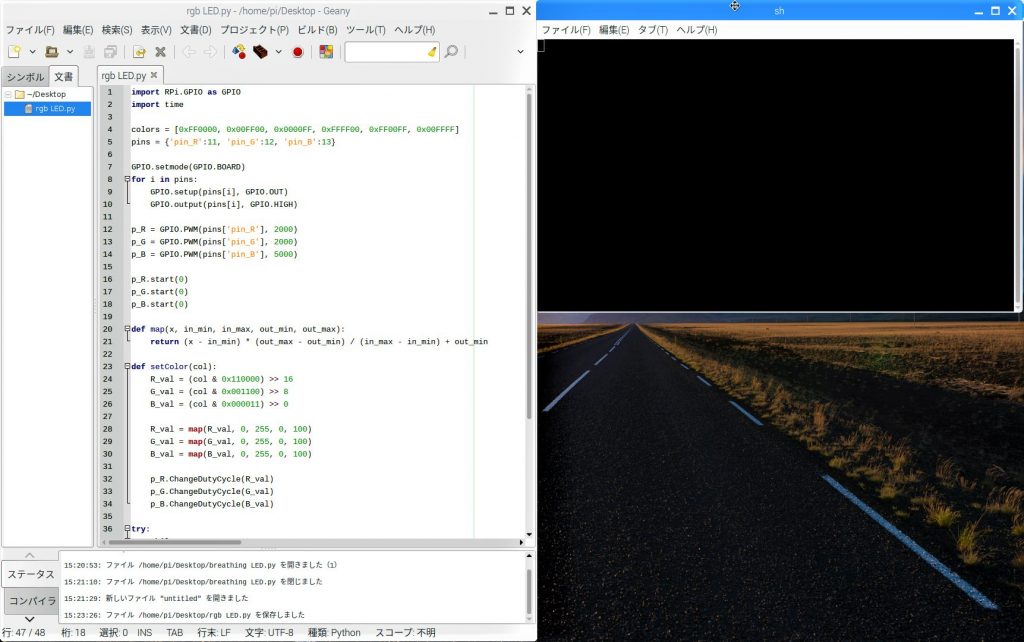Click the toolbar search text field
Screen dimensions: 1024x642
[385, 51]
